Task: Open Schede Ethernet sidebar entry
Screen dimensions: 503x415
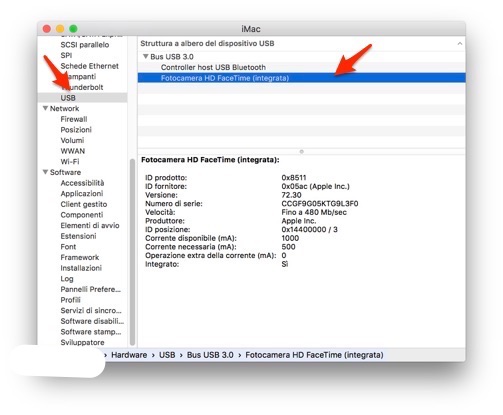Action: click(x=89, y=66)
